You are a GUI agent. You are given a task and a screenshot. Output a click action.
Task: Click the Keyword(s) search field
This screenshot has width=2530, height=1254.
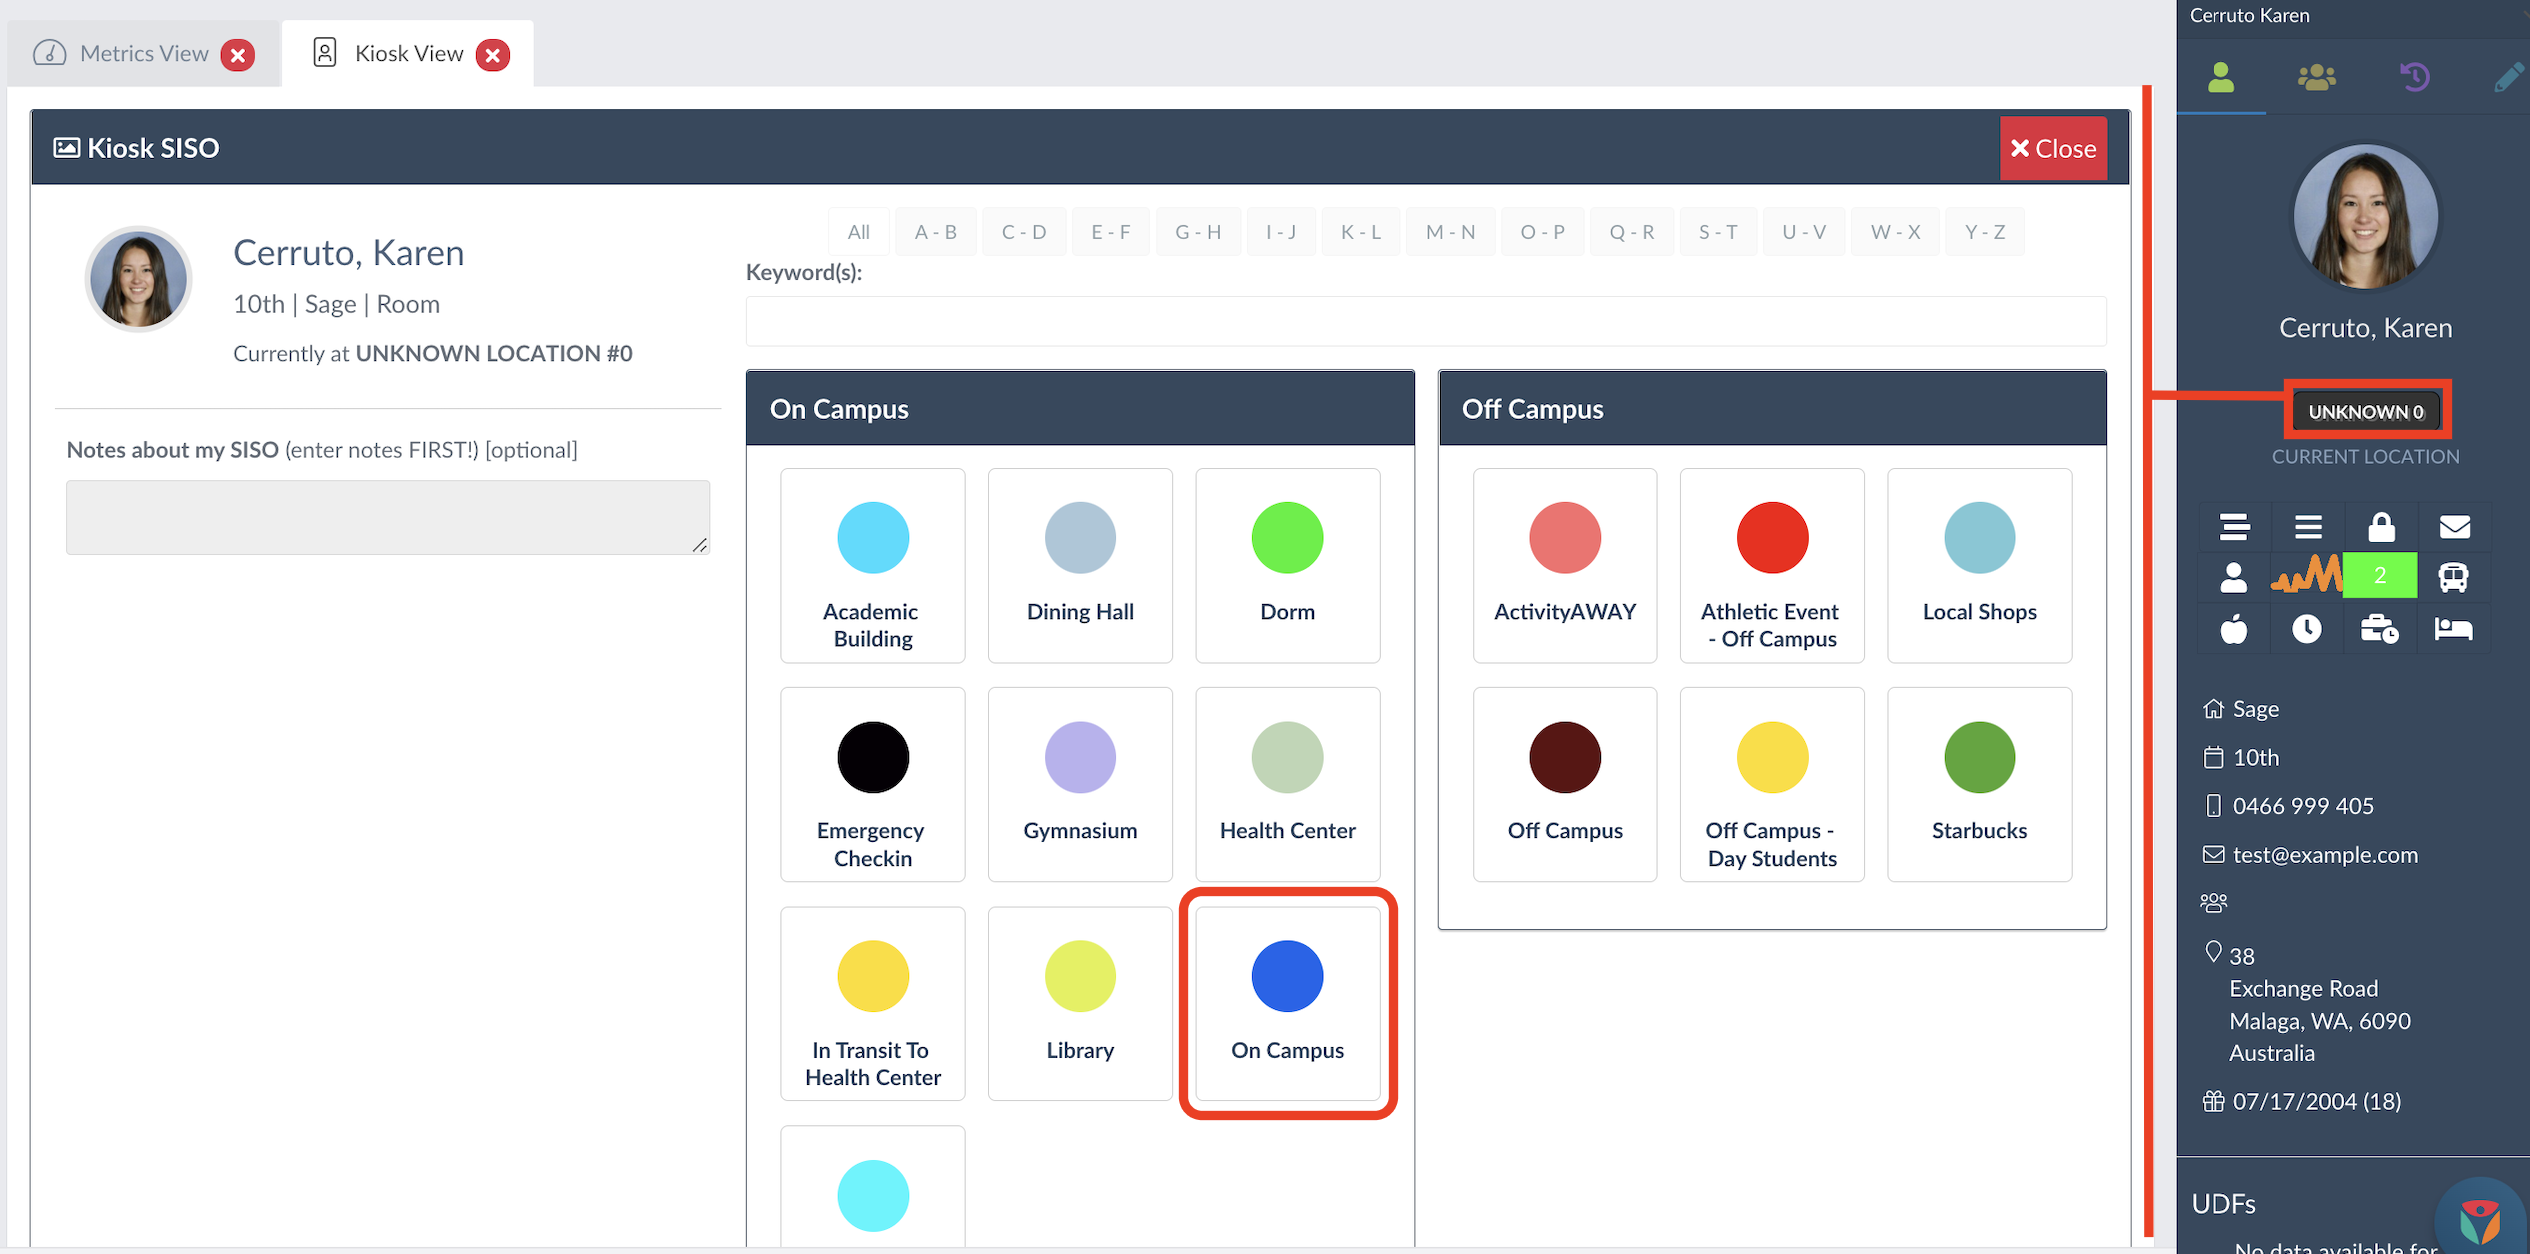coord(1425,321)
